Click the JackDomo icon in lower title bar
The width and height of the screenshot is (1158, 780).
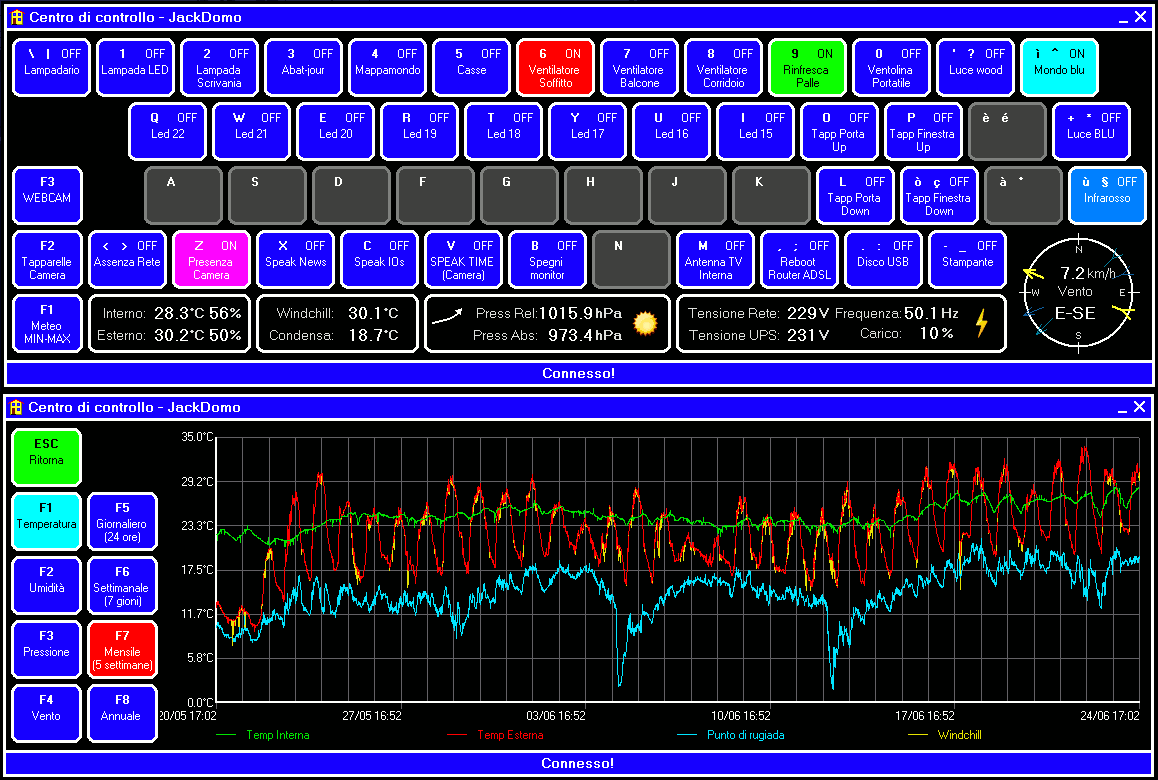[16, 407]
